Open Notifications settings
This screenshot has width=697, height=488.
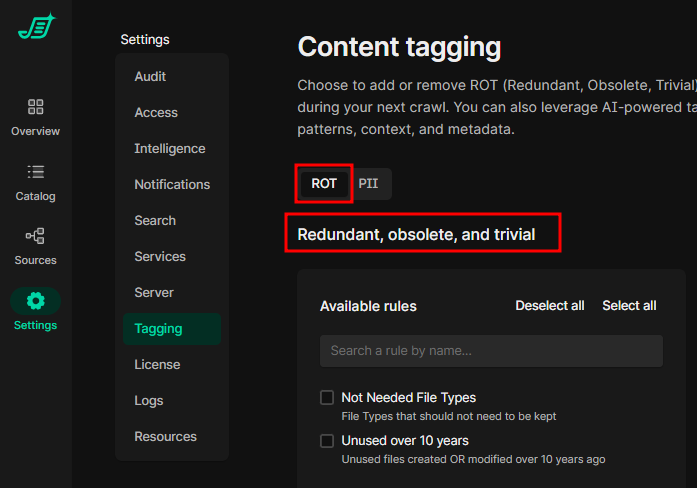172,185
